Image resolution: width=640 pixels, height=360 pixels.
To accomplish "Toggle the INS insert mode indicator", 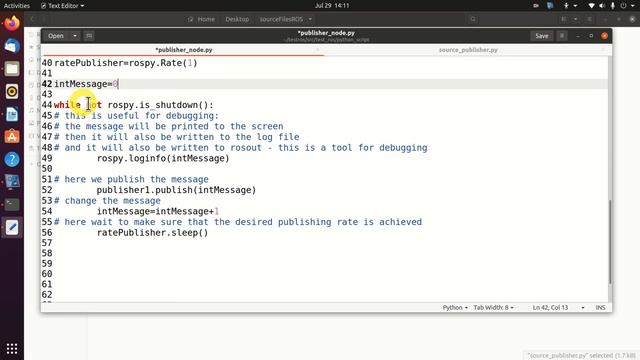I will click(600, 307).
